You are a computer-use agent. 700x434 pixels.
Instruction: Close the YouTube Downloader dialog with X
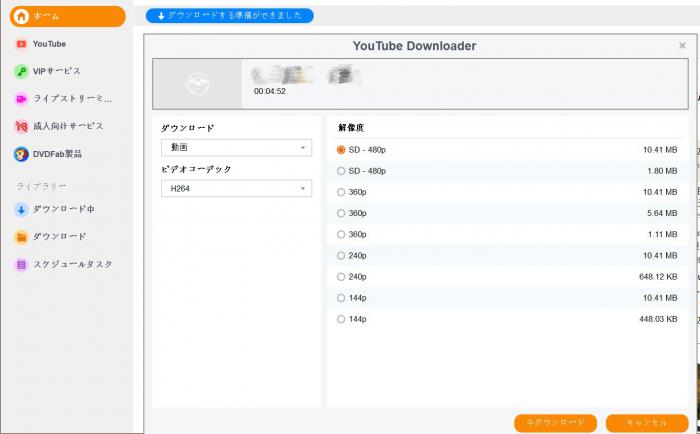coord(682,46)
